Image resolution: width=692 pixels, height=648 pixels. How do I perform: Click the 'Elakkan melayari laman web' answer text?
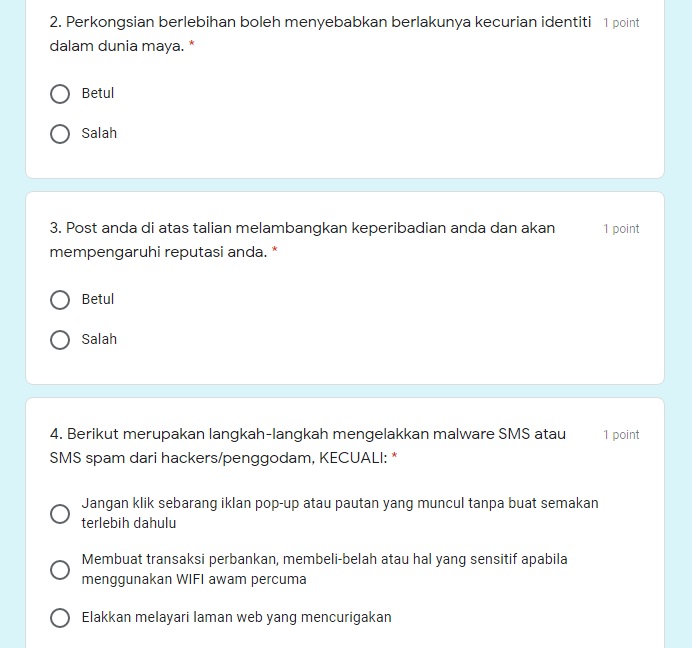(x=236, y=618)
